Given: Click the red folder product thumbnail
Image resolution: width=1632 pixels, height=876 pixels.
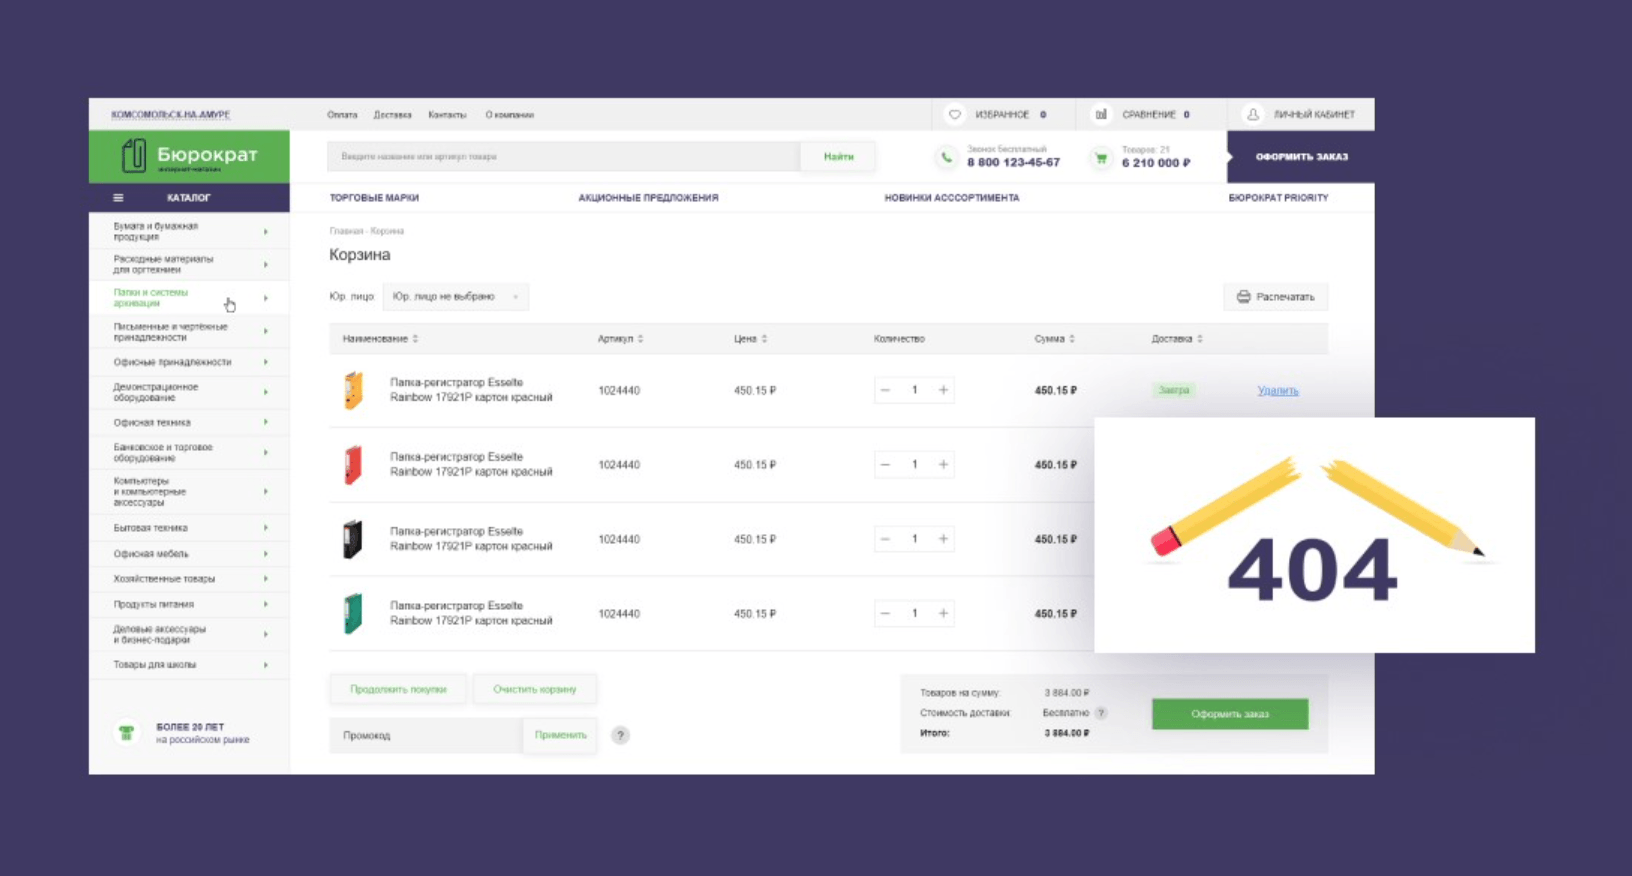Looking at the screenshot, I should 353,465.
